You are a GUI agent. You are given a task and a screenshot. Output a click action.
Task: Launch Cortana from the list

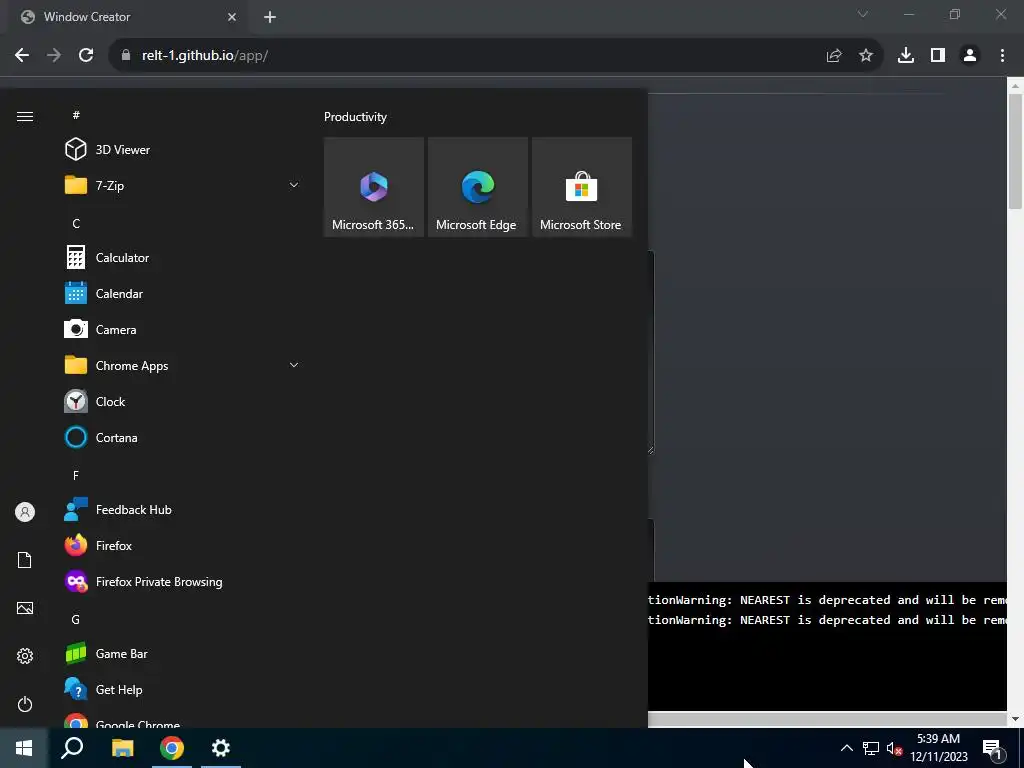point(183,438)
